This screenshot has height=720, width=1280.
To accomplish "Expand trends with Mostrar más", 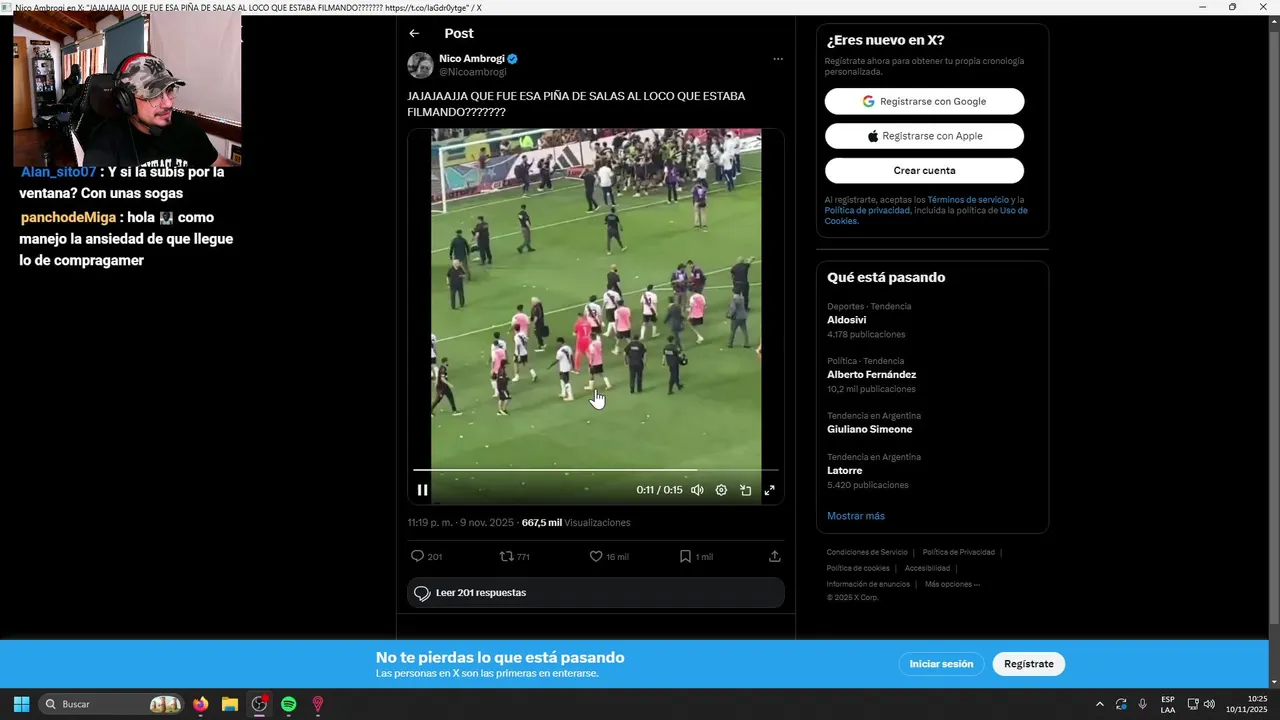I will pyautogui.click(x=856, y=516).
